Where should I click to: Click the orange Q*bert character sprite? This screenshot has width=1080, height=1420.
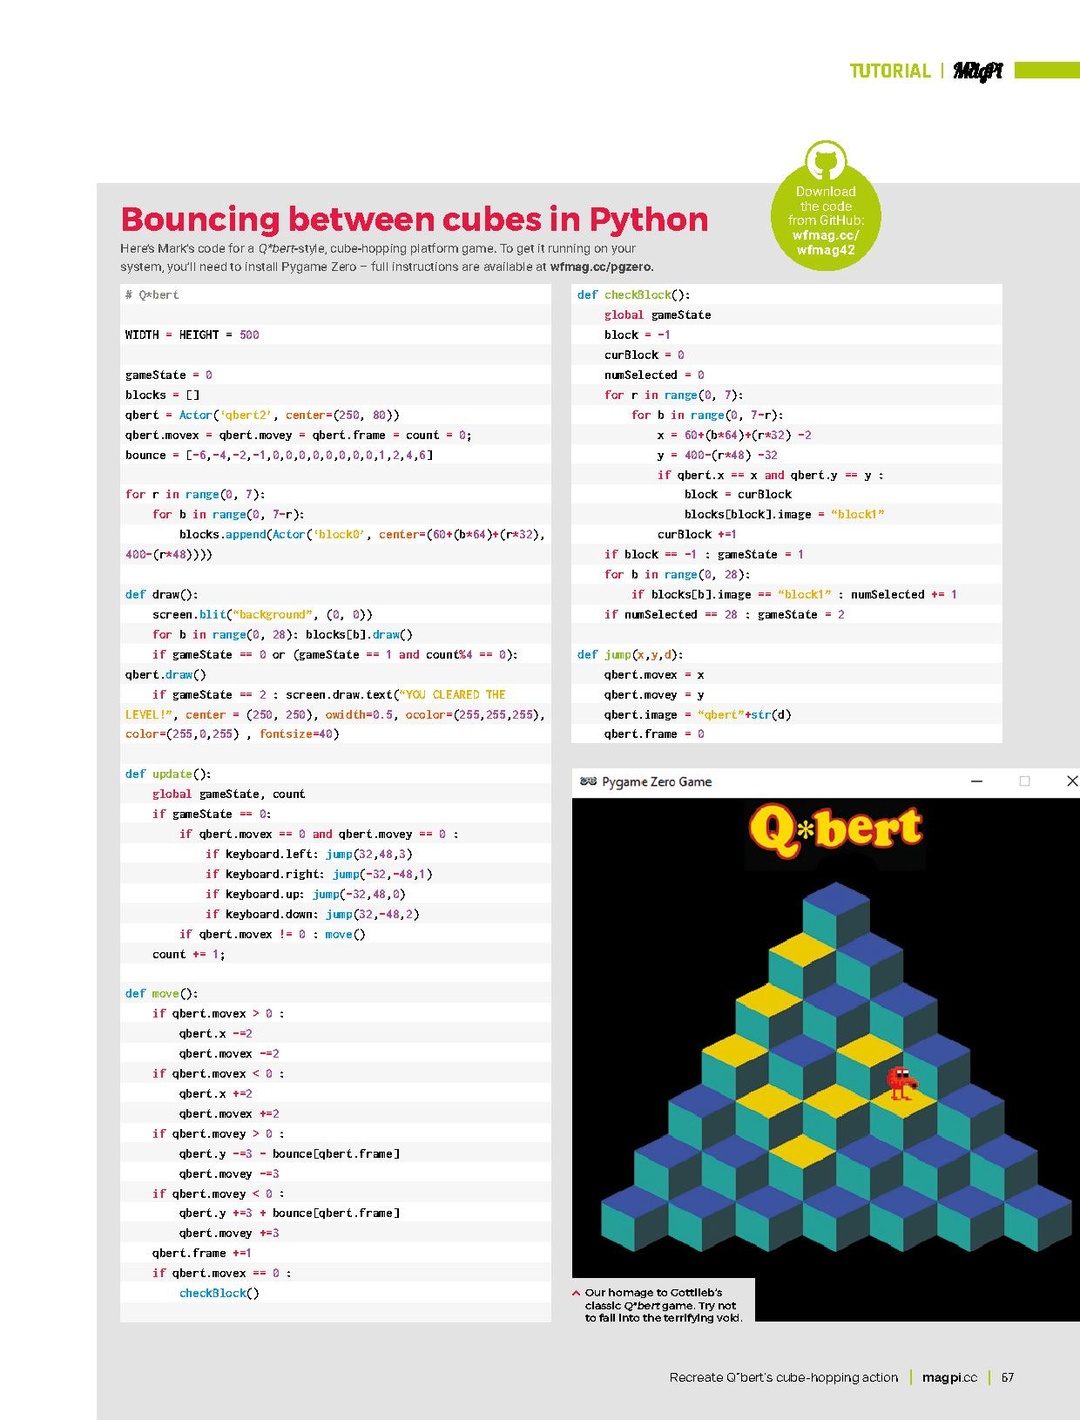click(901, 1082)
